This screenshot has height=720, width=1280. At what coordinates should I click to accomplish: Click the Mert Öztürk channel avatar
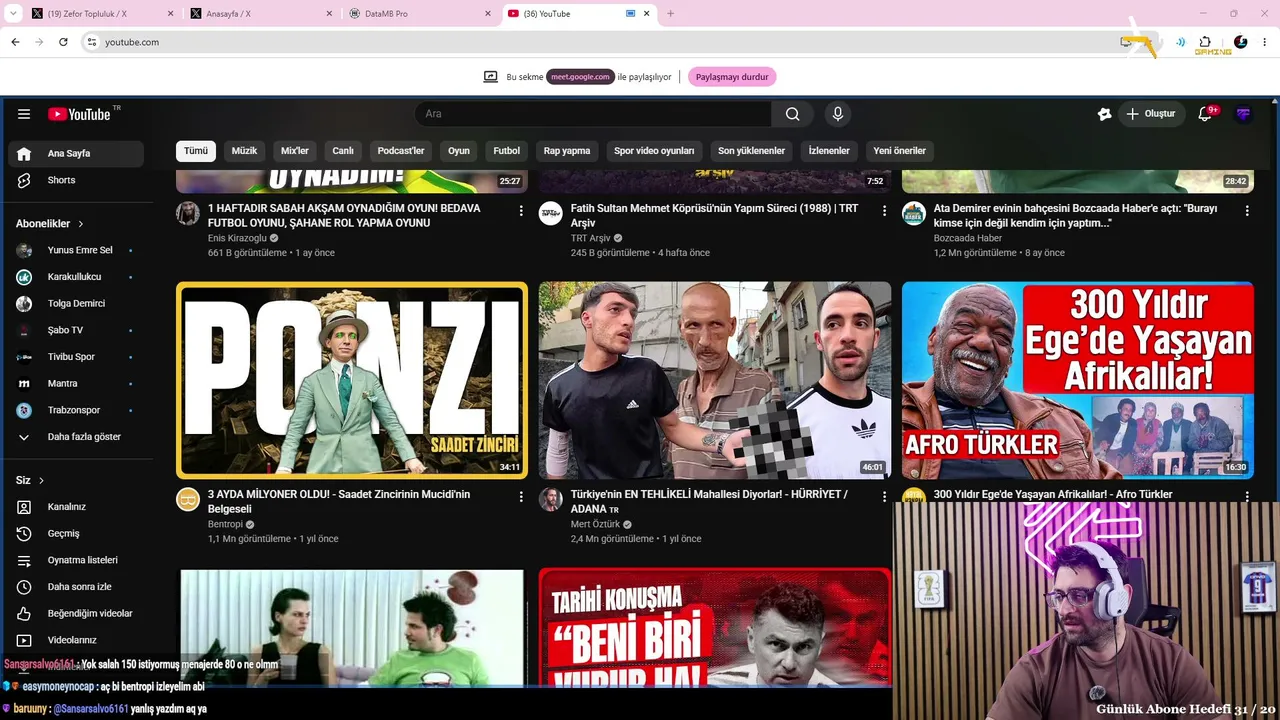point(551,499)
